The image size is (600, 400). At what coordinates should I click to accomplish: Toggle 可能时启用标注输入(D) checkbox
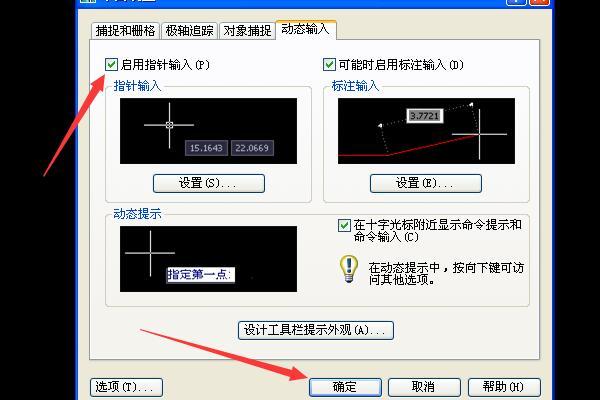329,64
